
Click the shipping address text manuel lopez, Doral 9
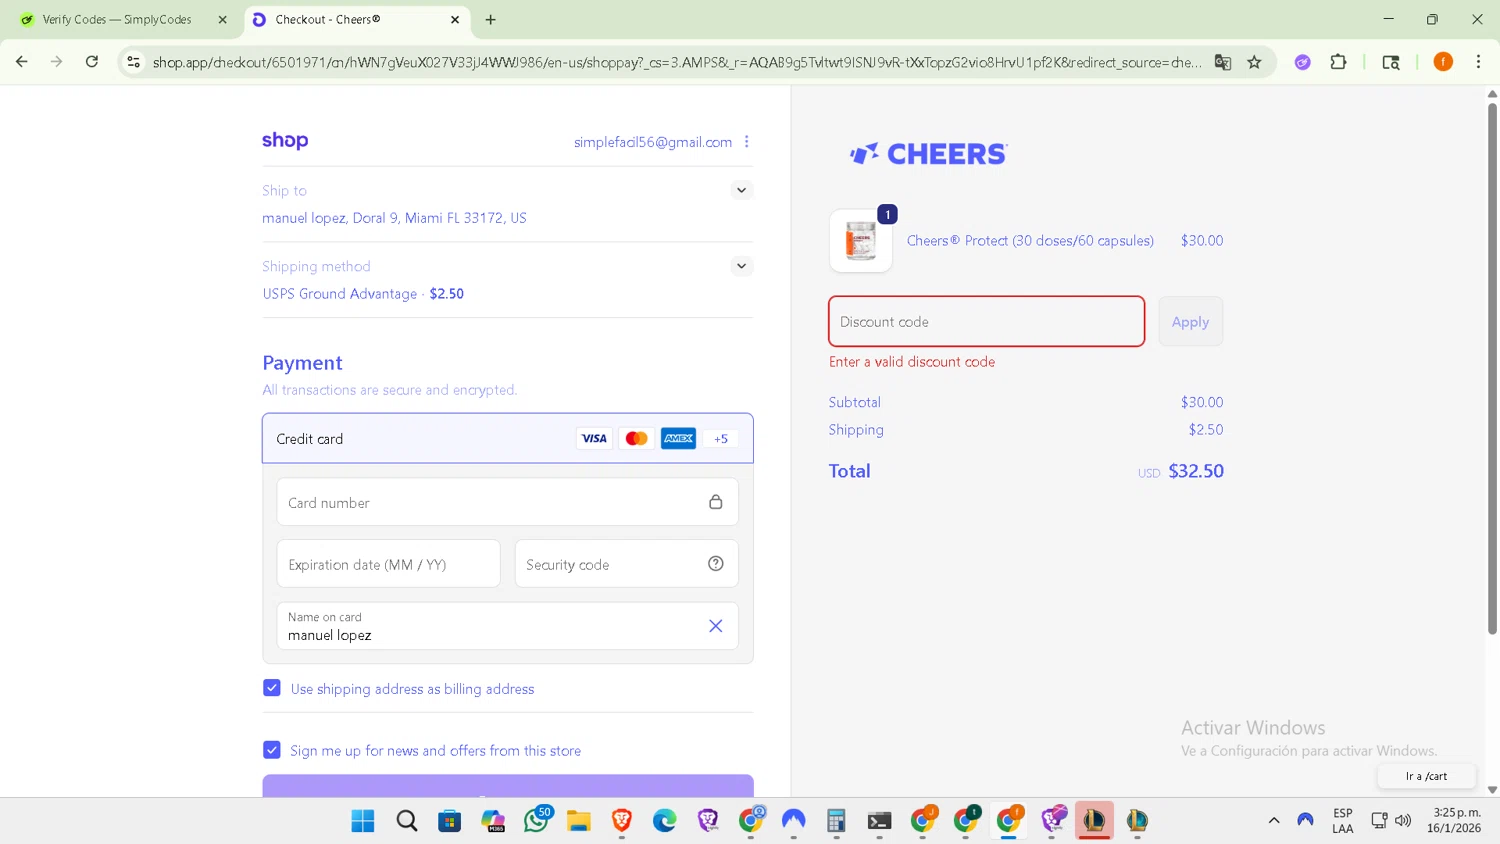click(x=394, y=218)
